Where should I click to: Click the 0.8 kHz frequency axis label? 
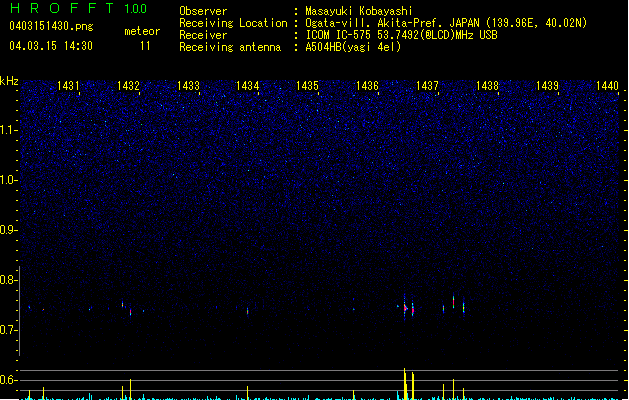click(8, 280)
